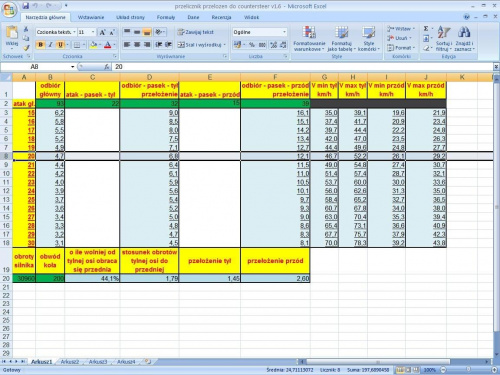Open Sort and Filter (Sortuj i filtruj)
500x375 pixels.
pos(444,39)
